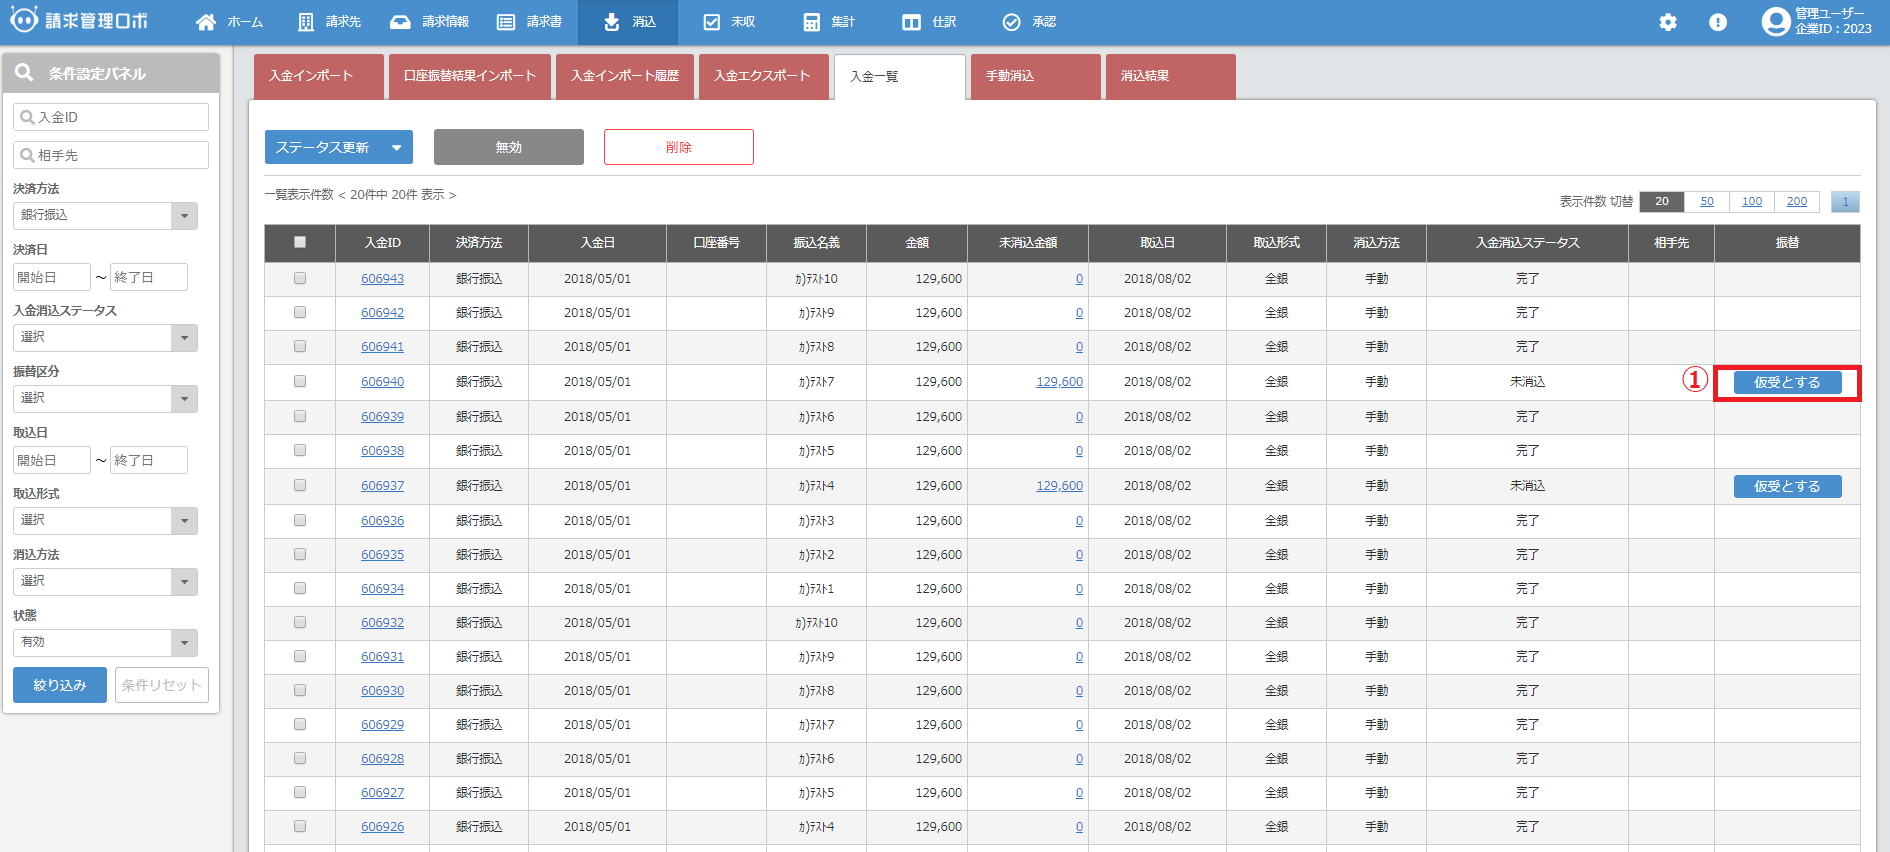Click 決済日 終了日 date field
1890x852 pixels.
pos(149,277)
